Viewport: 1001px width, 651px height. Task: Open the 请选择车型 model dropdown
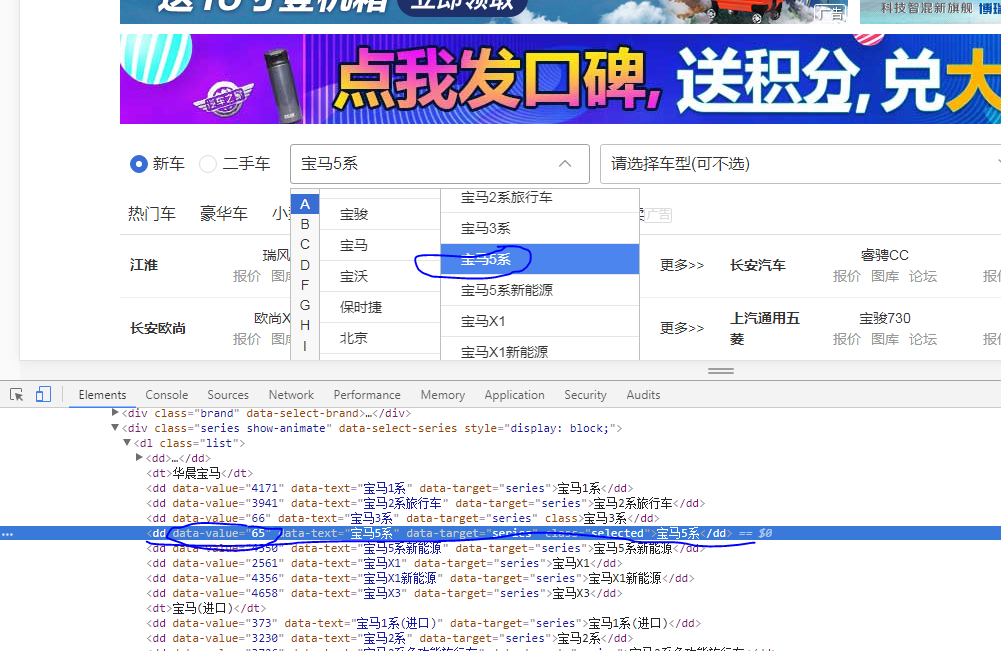tap(801, 164)
